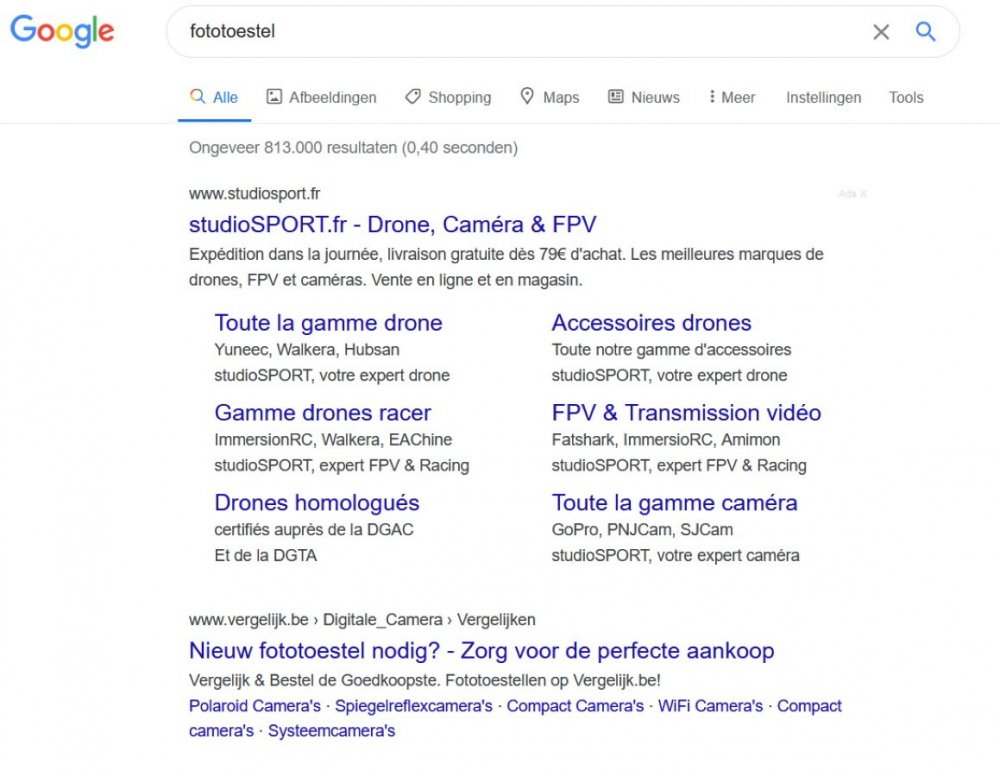The width and height of the screenshot is (1000, 777).
Task: Click the X to clear the search query
Action: point(881,31)
